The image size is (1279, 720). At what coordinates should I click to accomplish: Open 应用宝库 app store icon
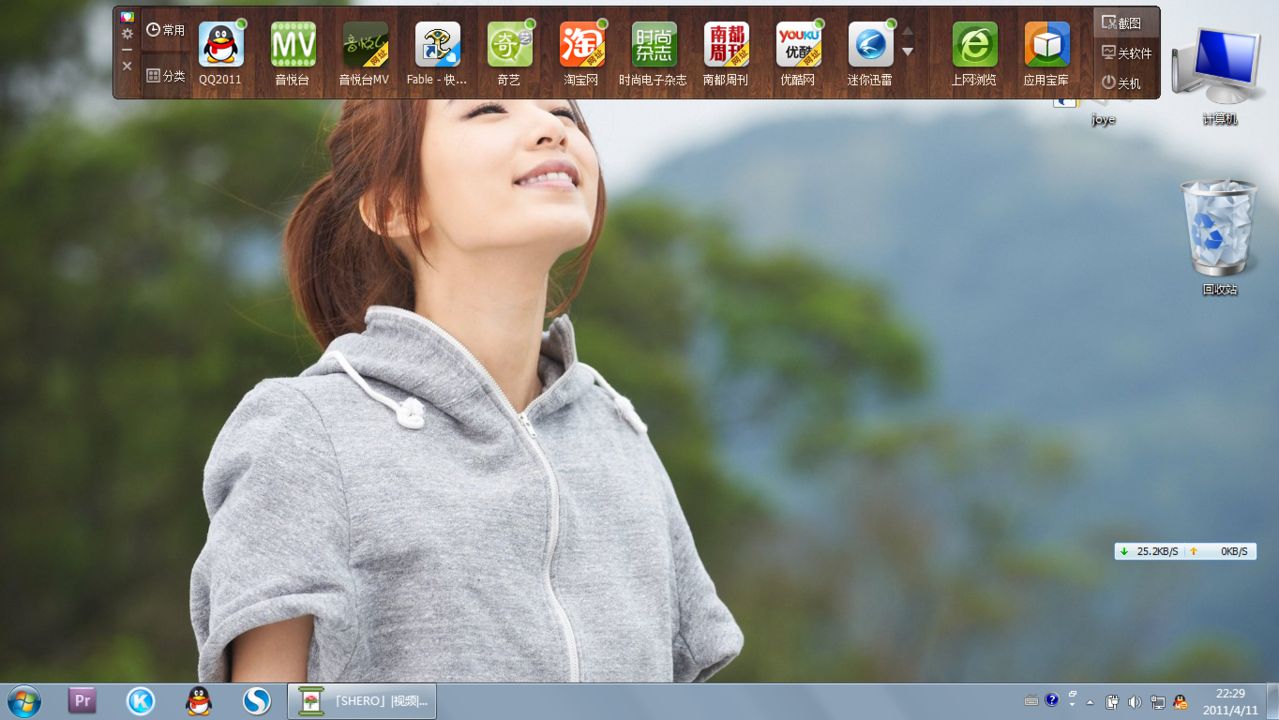pyautogui.click(x=1046, y=45)
